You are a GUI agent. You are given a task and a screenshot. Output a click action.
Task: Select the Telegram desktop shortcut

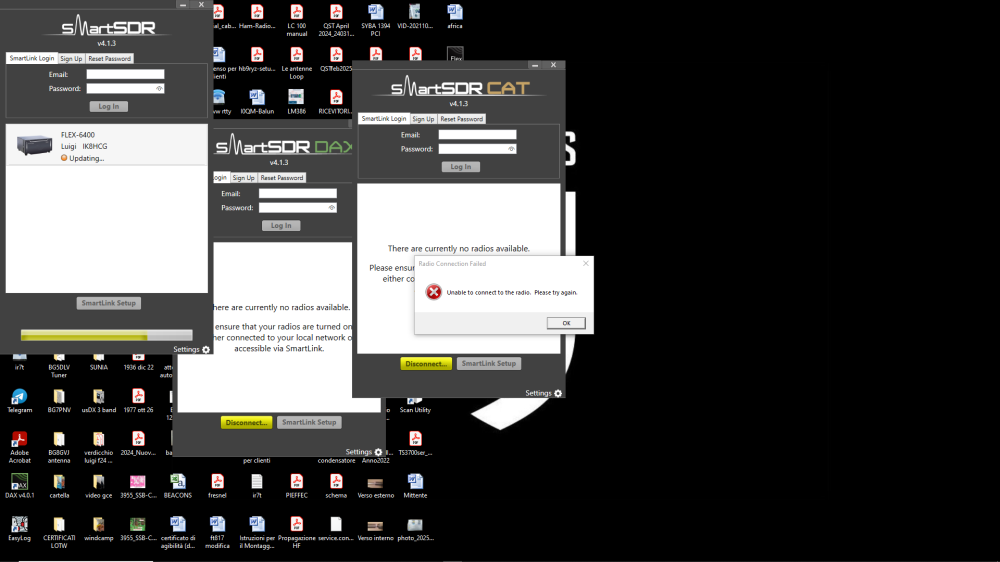point(19,401)
